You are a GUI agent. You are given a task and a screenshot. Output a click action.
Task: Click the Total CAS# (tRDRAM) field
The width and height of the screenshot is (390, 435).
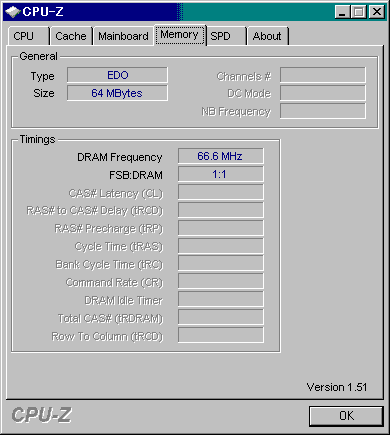pyautogui.click(x=221, y=318)
